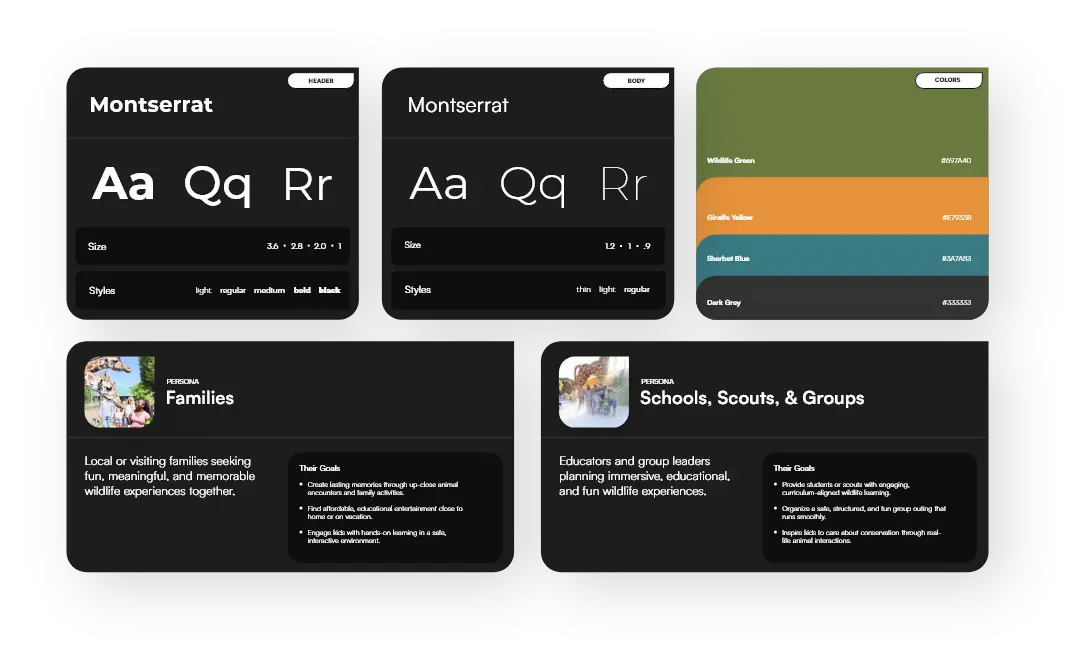Click the light 'Rr' body specimen

click(x=624, y=185)
